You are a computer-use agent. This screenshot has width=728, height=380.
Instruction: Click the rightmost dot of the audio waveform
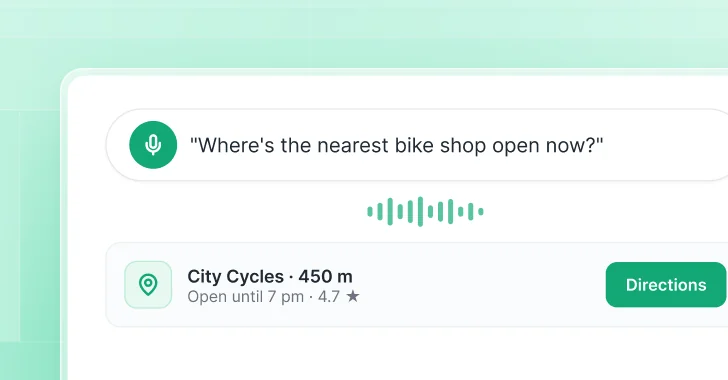point(481,212)
